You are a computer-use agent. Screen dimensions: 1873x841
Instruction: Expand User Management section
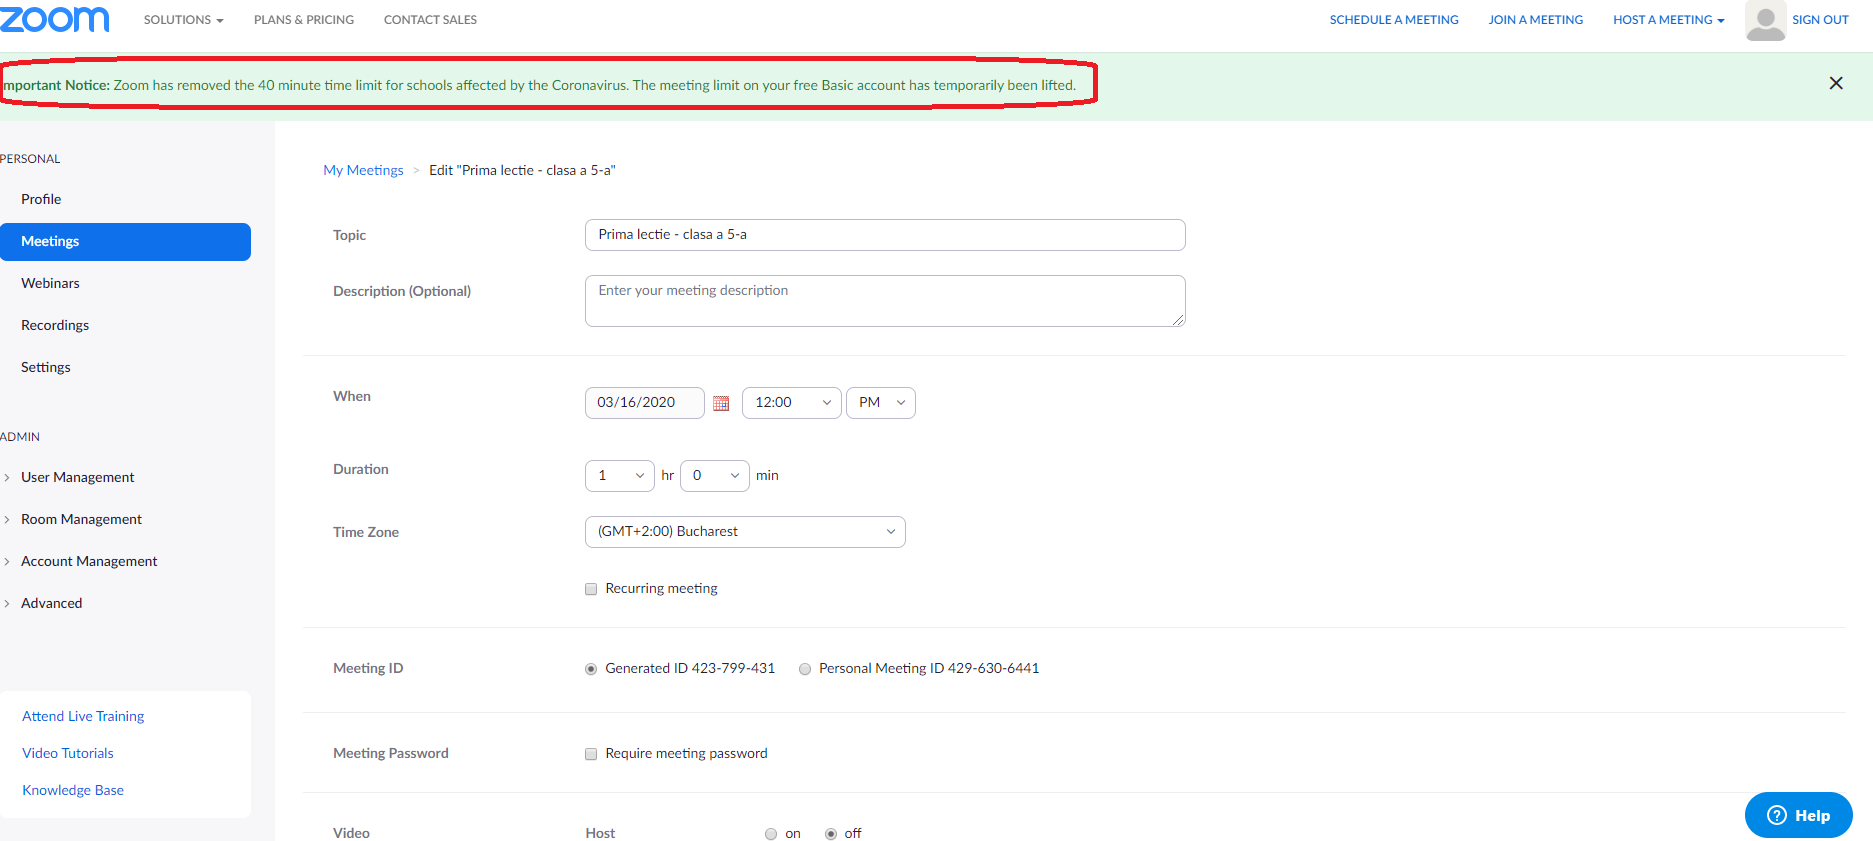[77, 477]
